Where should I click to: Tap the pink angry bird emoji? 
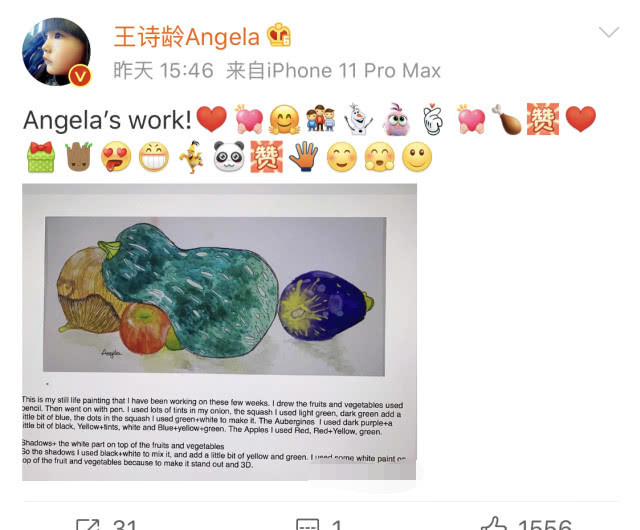[x=396, y=119]
